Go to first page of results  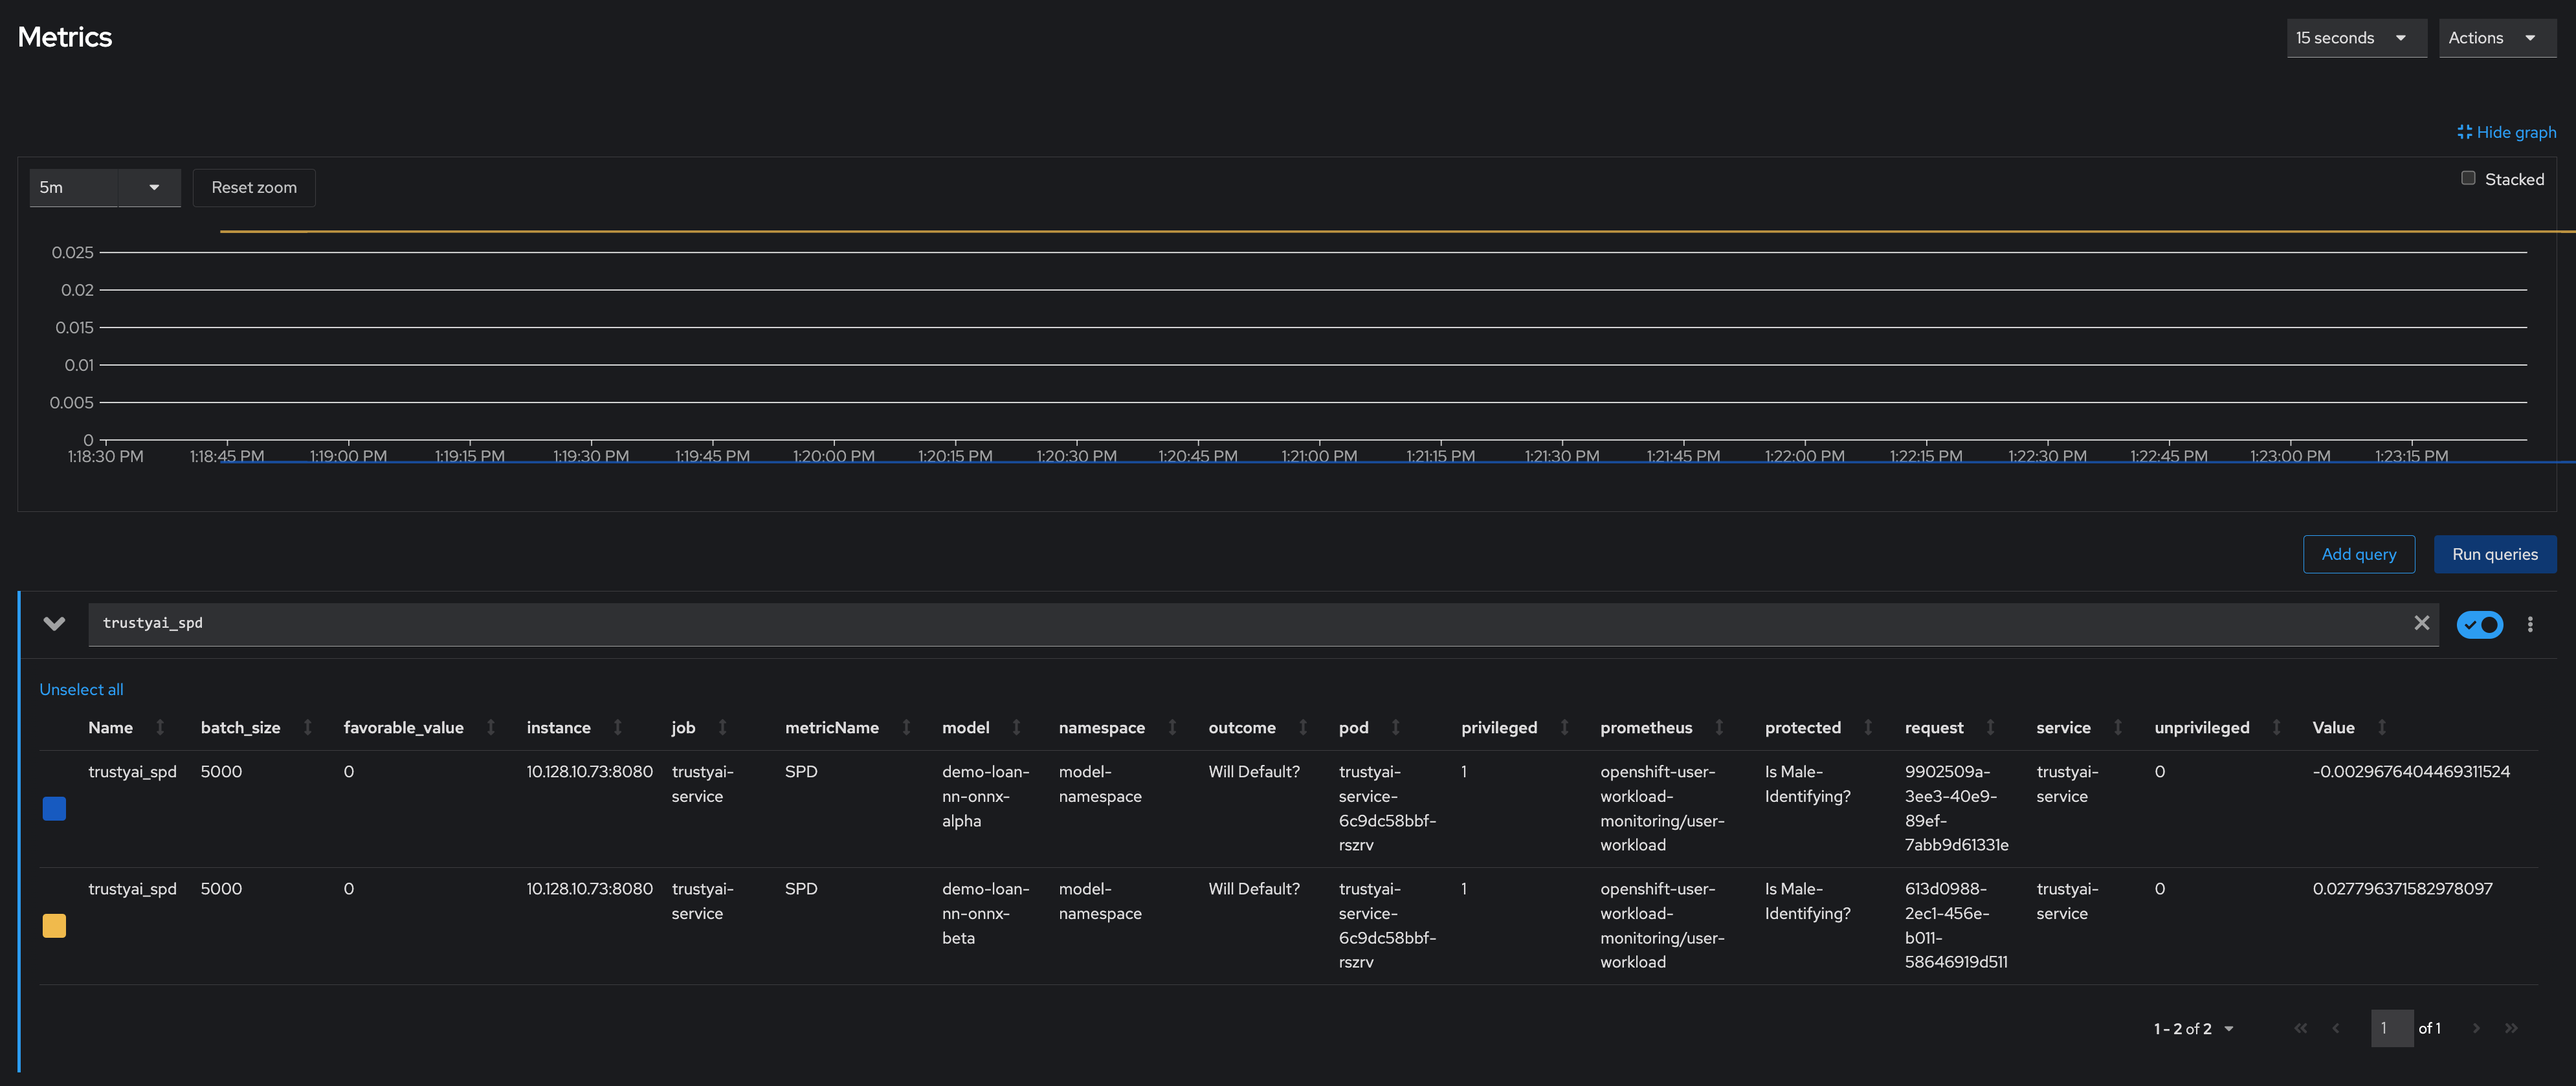click(2301, 1028)
